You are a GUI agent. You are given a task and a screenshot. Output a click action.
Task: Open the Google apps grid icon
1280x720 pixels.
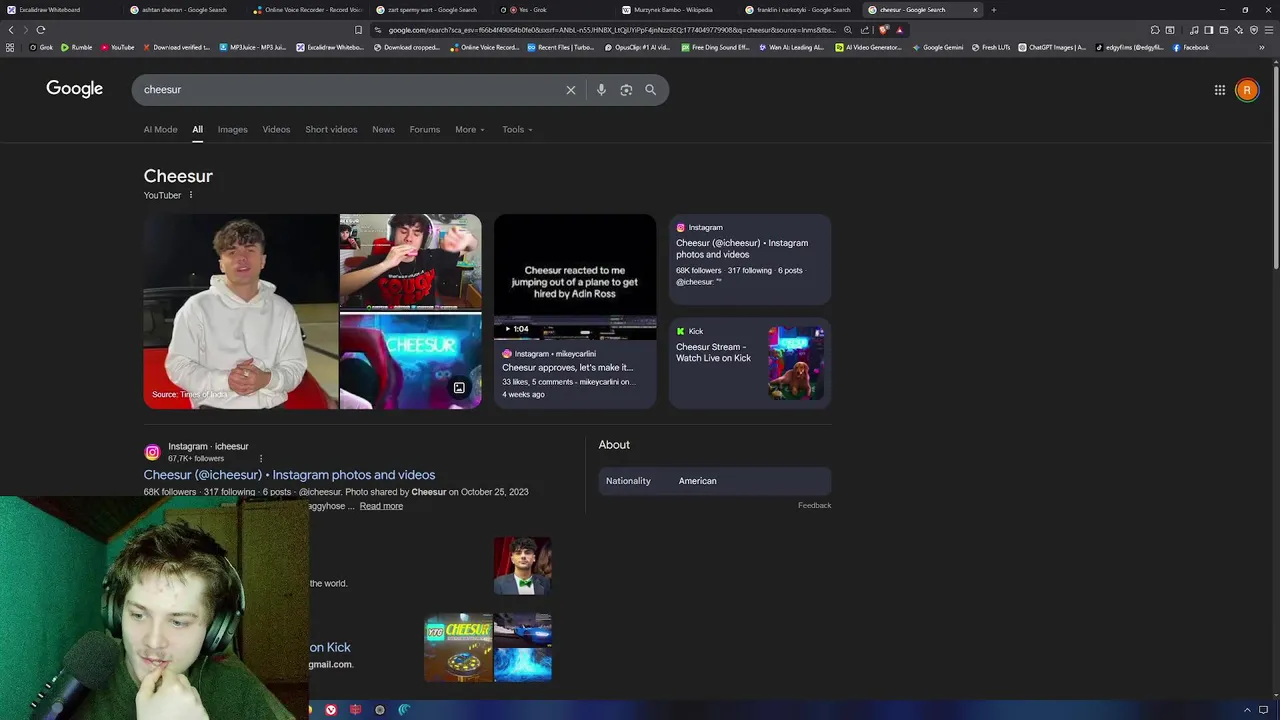[1220, 90]
